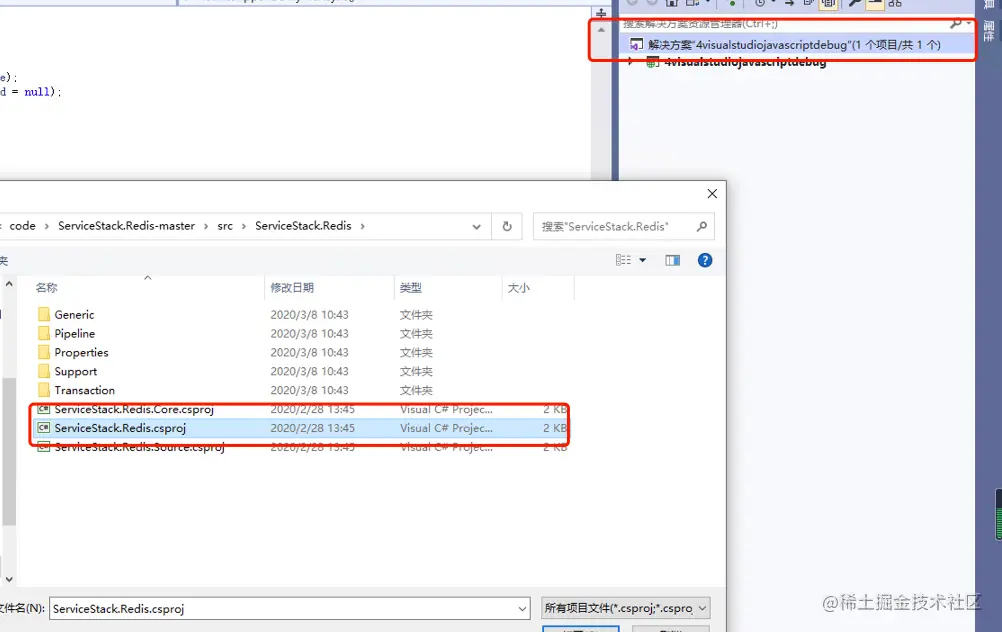Refresh the ServiceStack.Redis folder listing
This screenshot has height=632, width=1002.
507,226
